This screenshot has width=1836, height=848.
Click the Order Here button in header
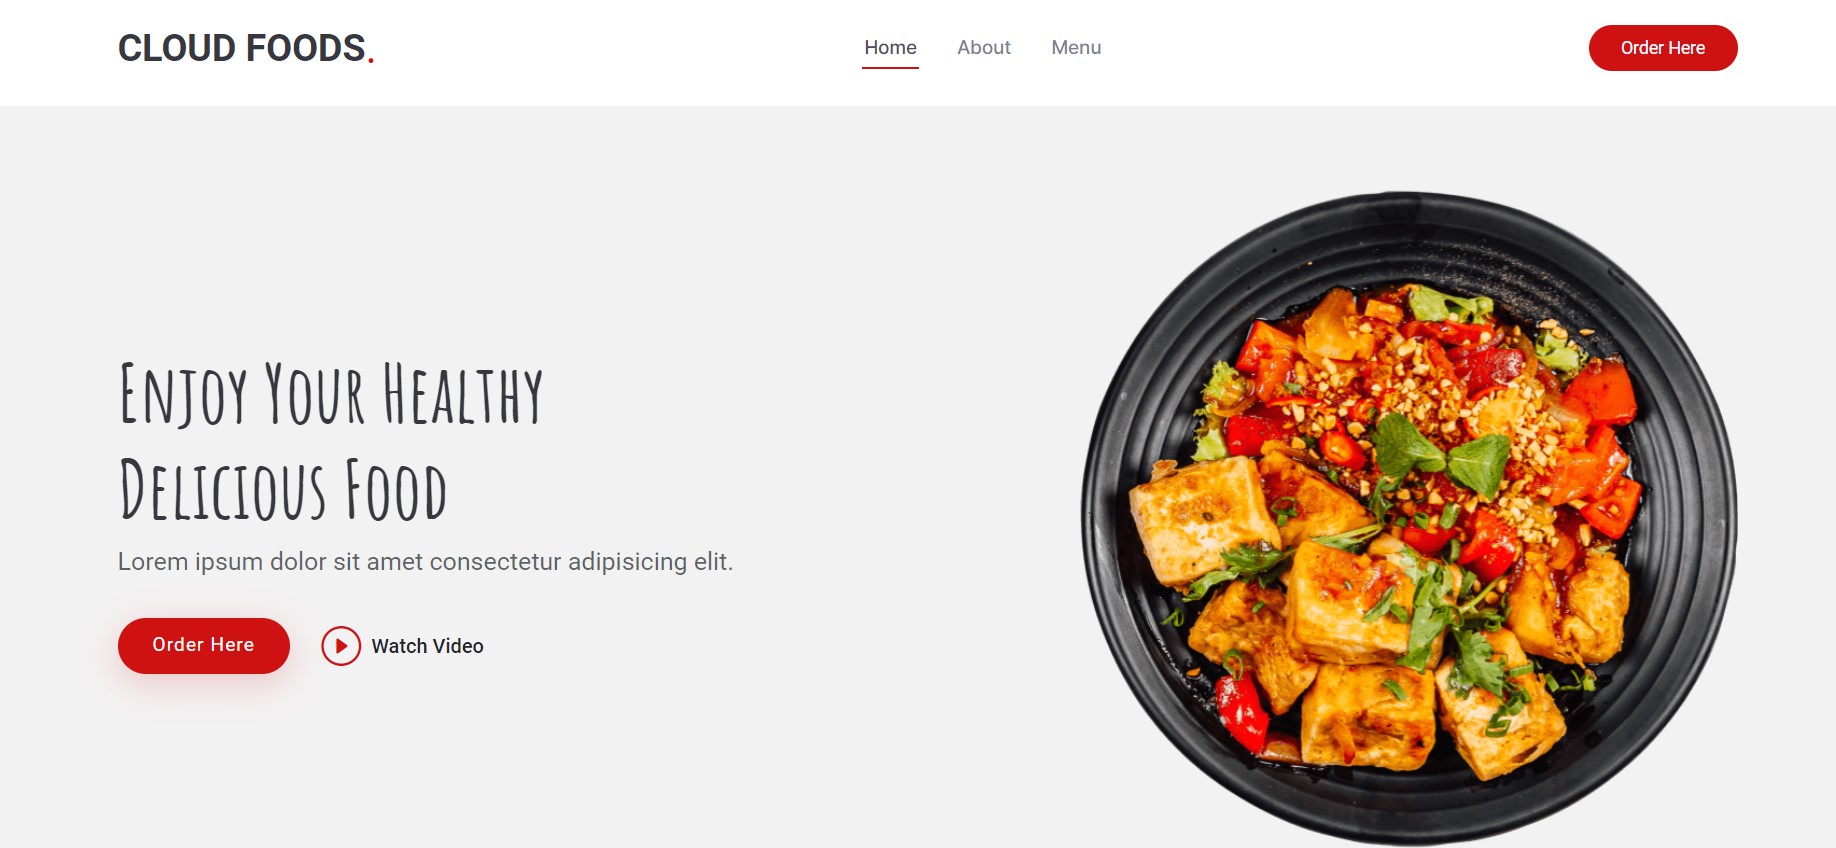point(1663,48)
